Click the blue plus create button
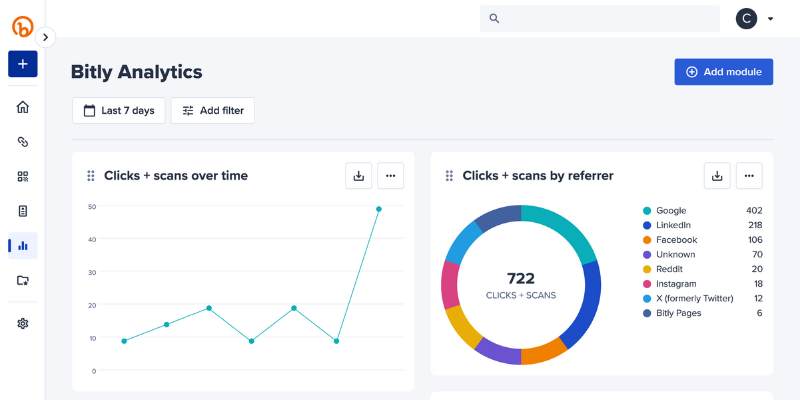The width and height of the screenshot is (800, 400). [22, 64]
